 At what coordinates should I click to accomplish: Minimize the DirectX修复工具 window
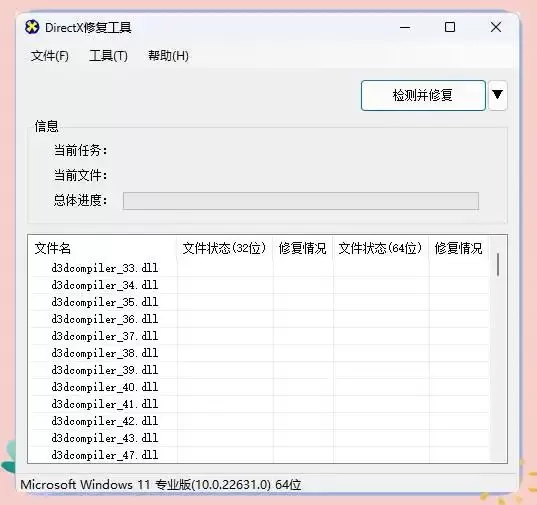[x=405, y=27]
